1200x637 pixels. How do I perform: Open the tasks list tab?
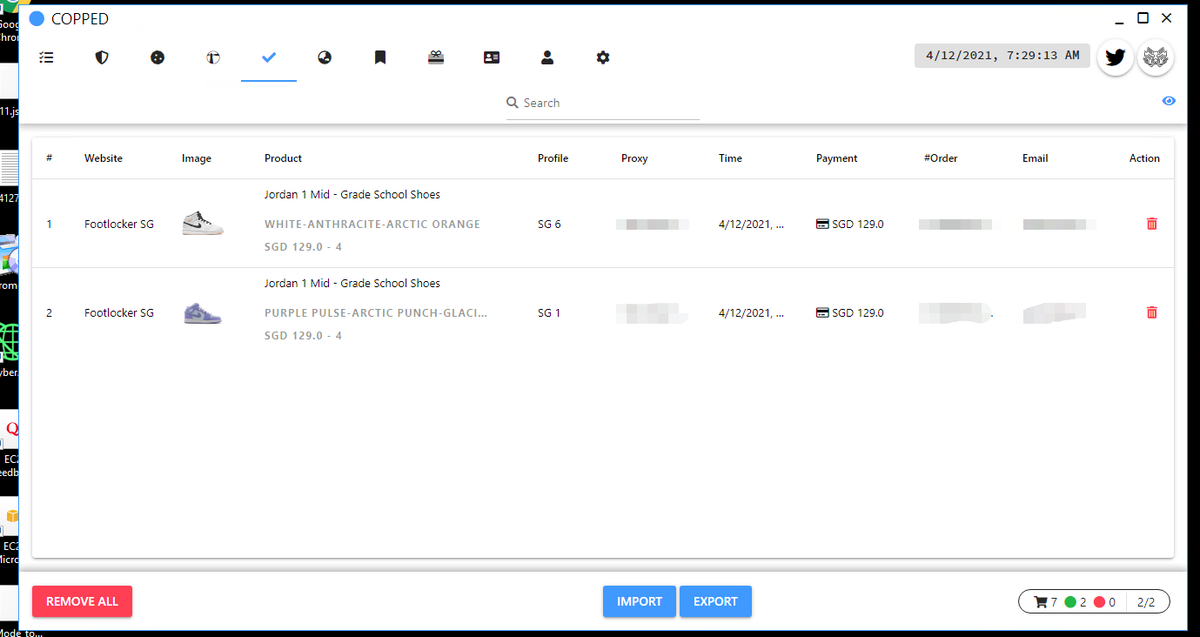coord(46,58)
